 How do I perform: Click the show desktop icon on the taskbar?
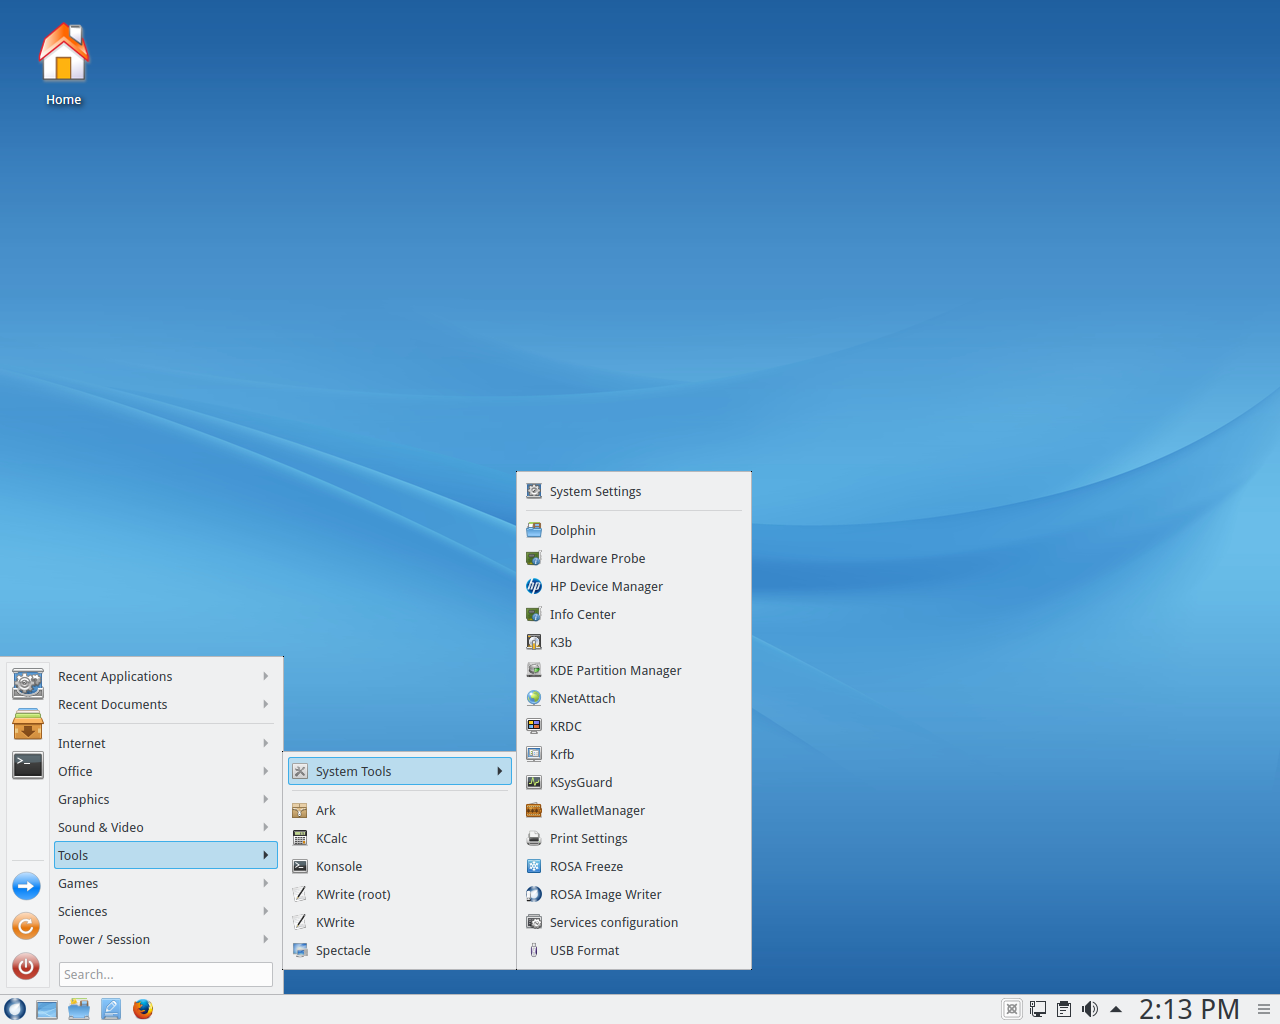click(x=47, y=1009)
